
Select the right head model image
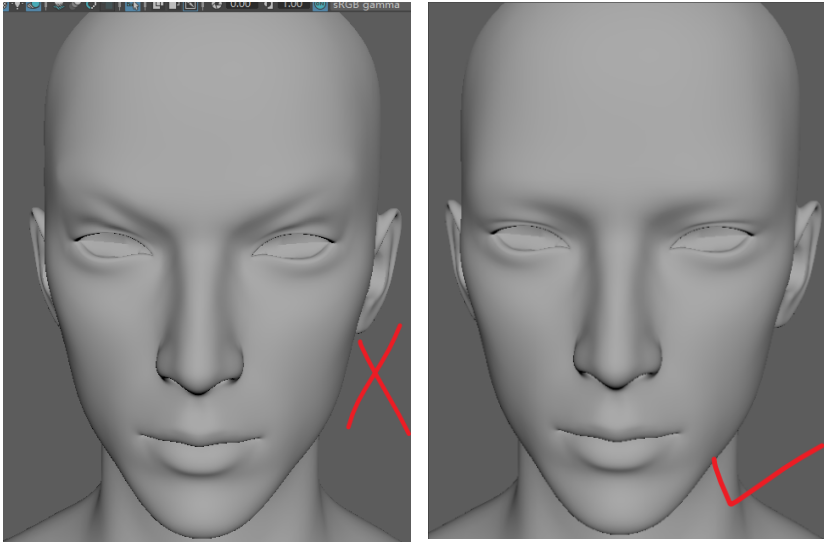628,272
